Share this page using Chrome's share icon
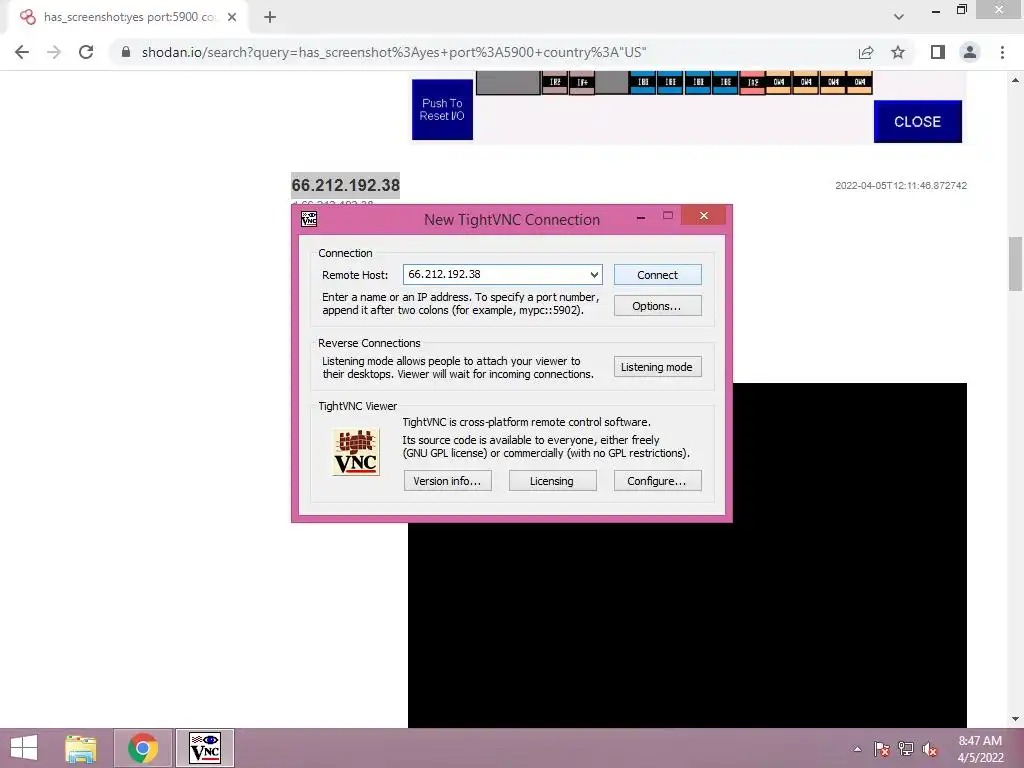Screen dimensions: 1024x768 coord(866,52)
